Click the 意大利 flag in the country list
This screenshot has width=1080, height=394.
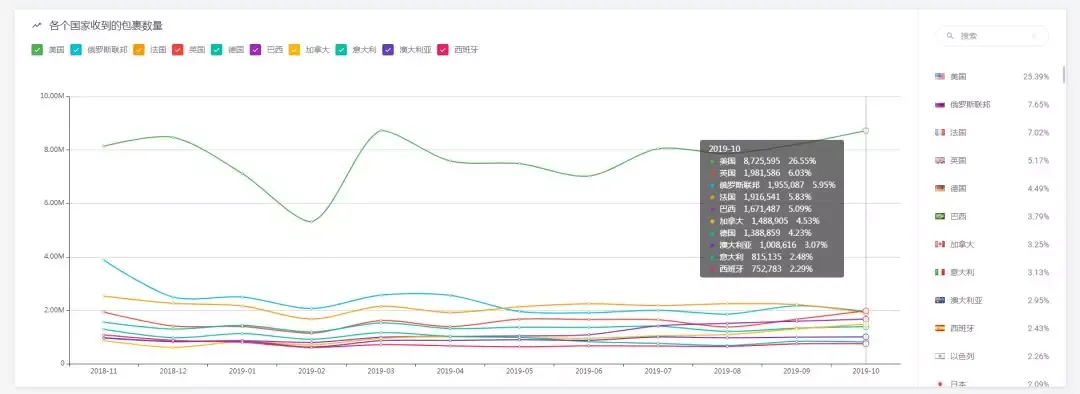939,272
